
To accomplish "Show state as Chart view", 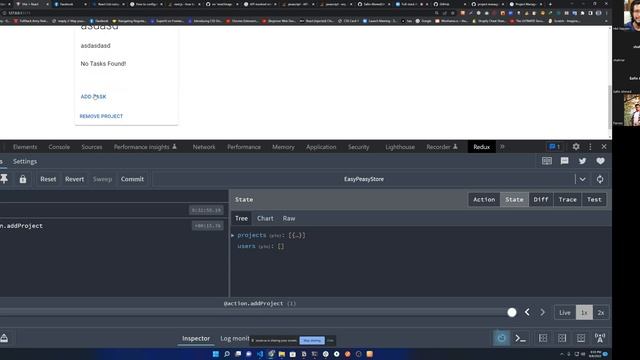I will point(265,218).
